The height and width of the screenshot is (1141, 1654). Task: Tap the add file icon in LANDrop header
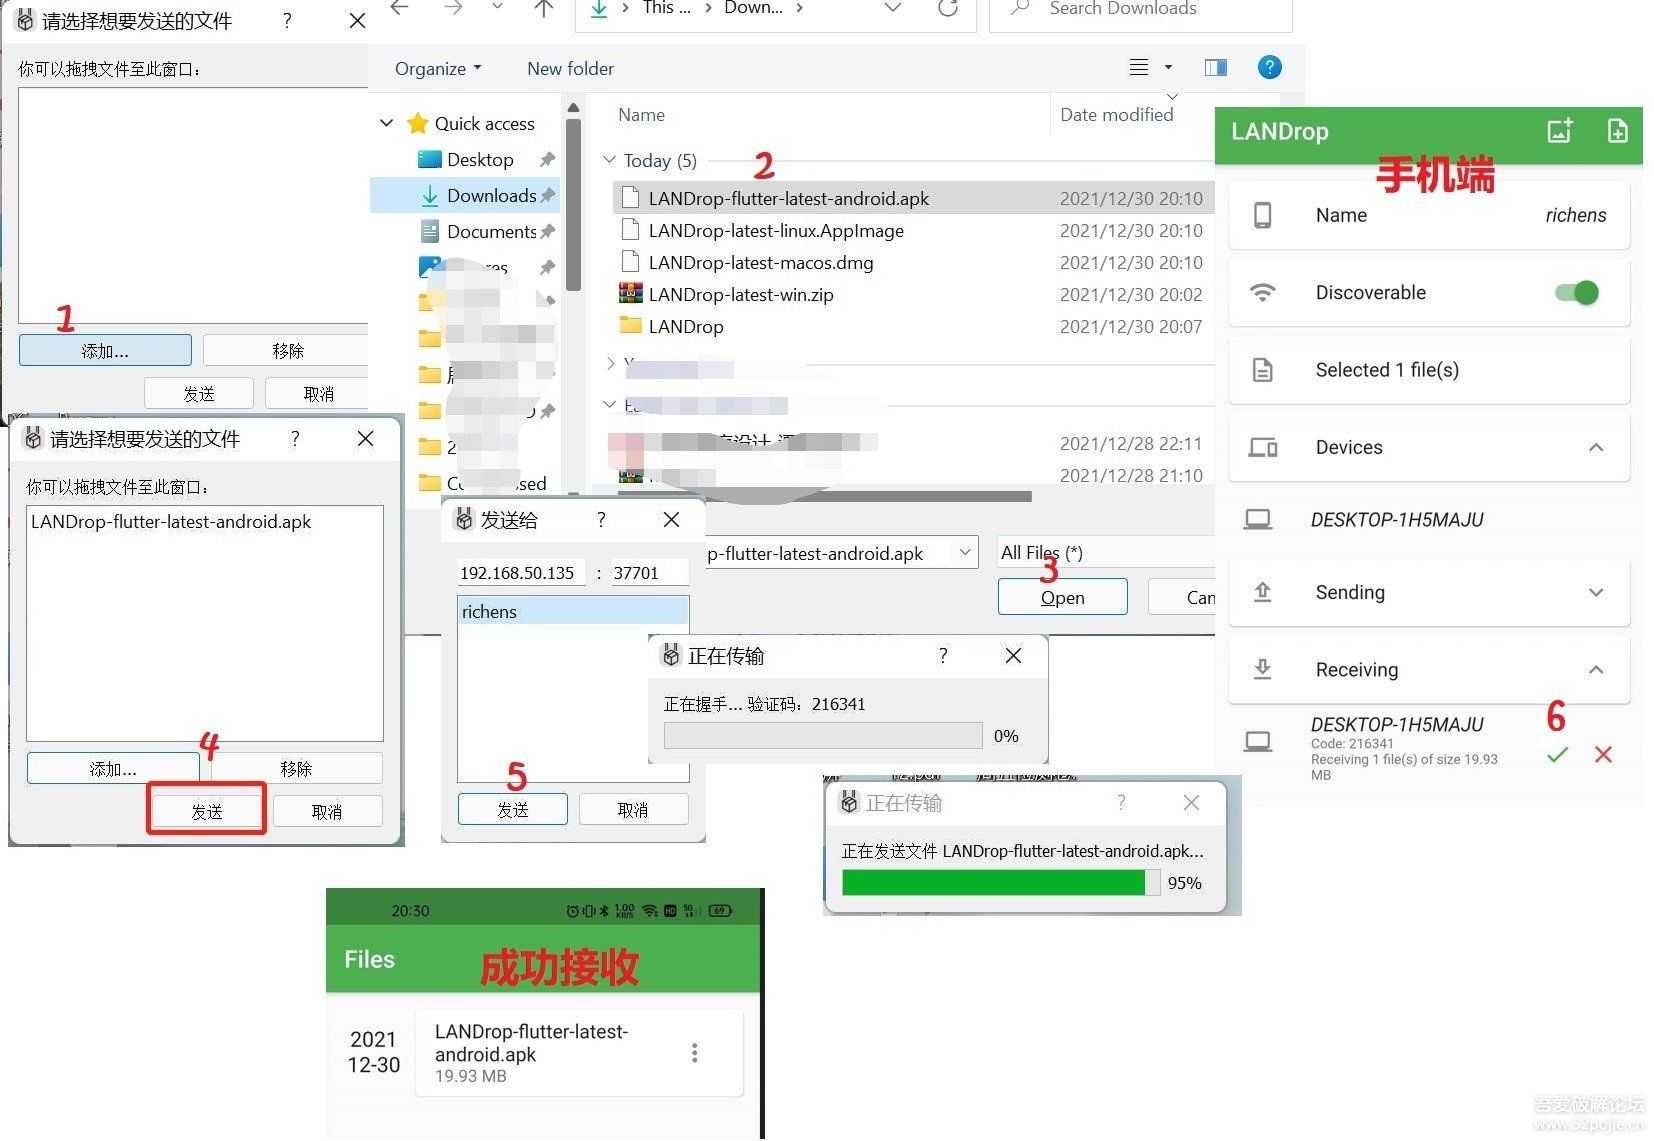tap(1616, 131)
